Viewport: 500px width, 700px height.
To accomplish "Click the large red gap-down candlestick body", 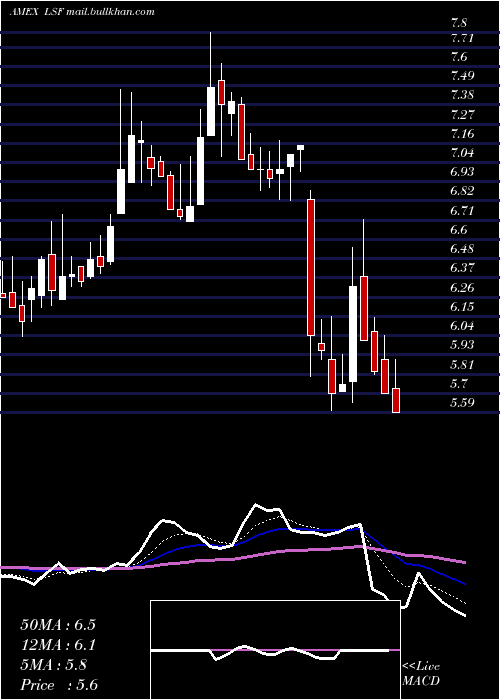I will [x=311, y=267].
